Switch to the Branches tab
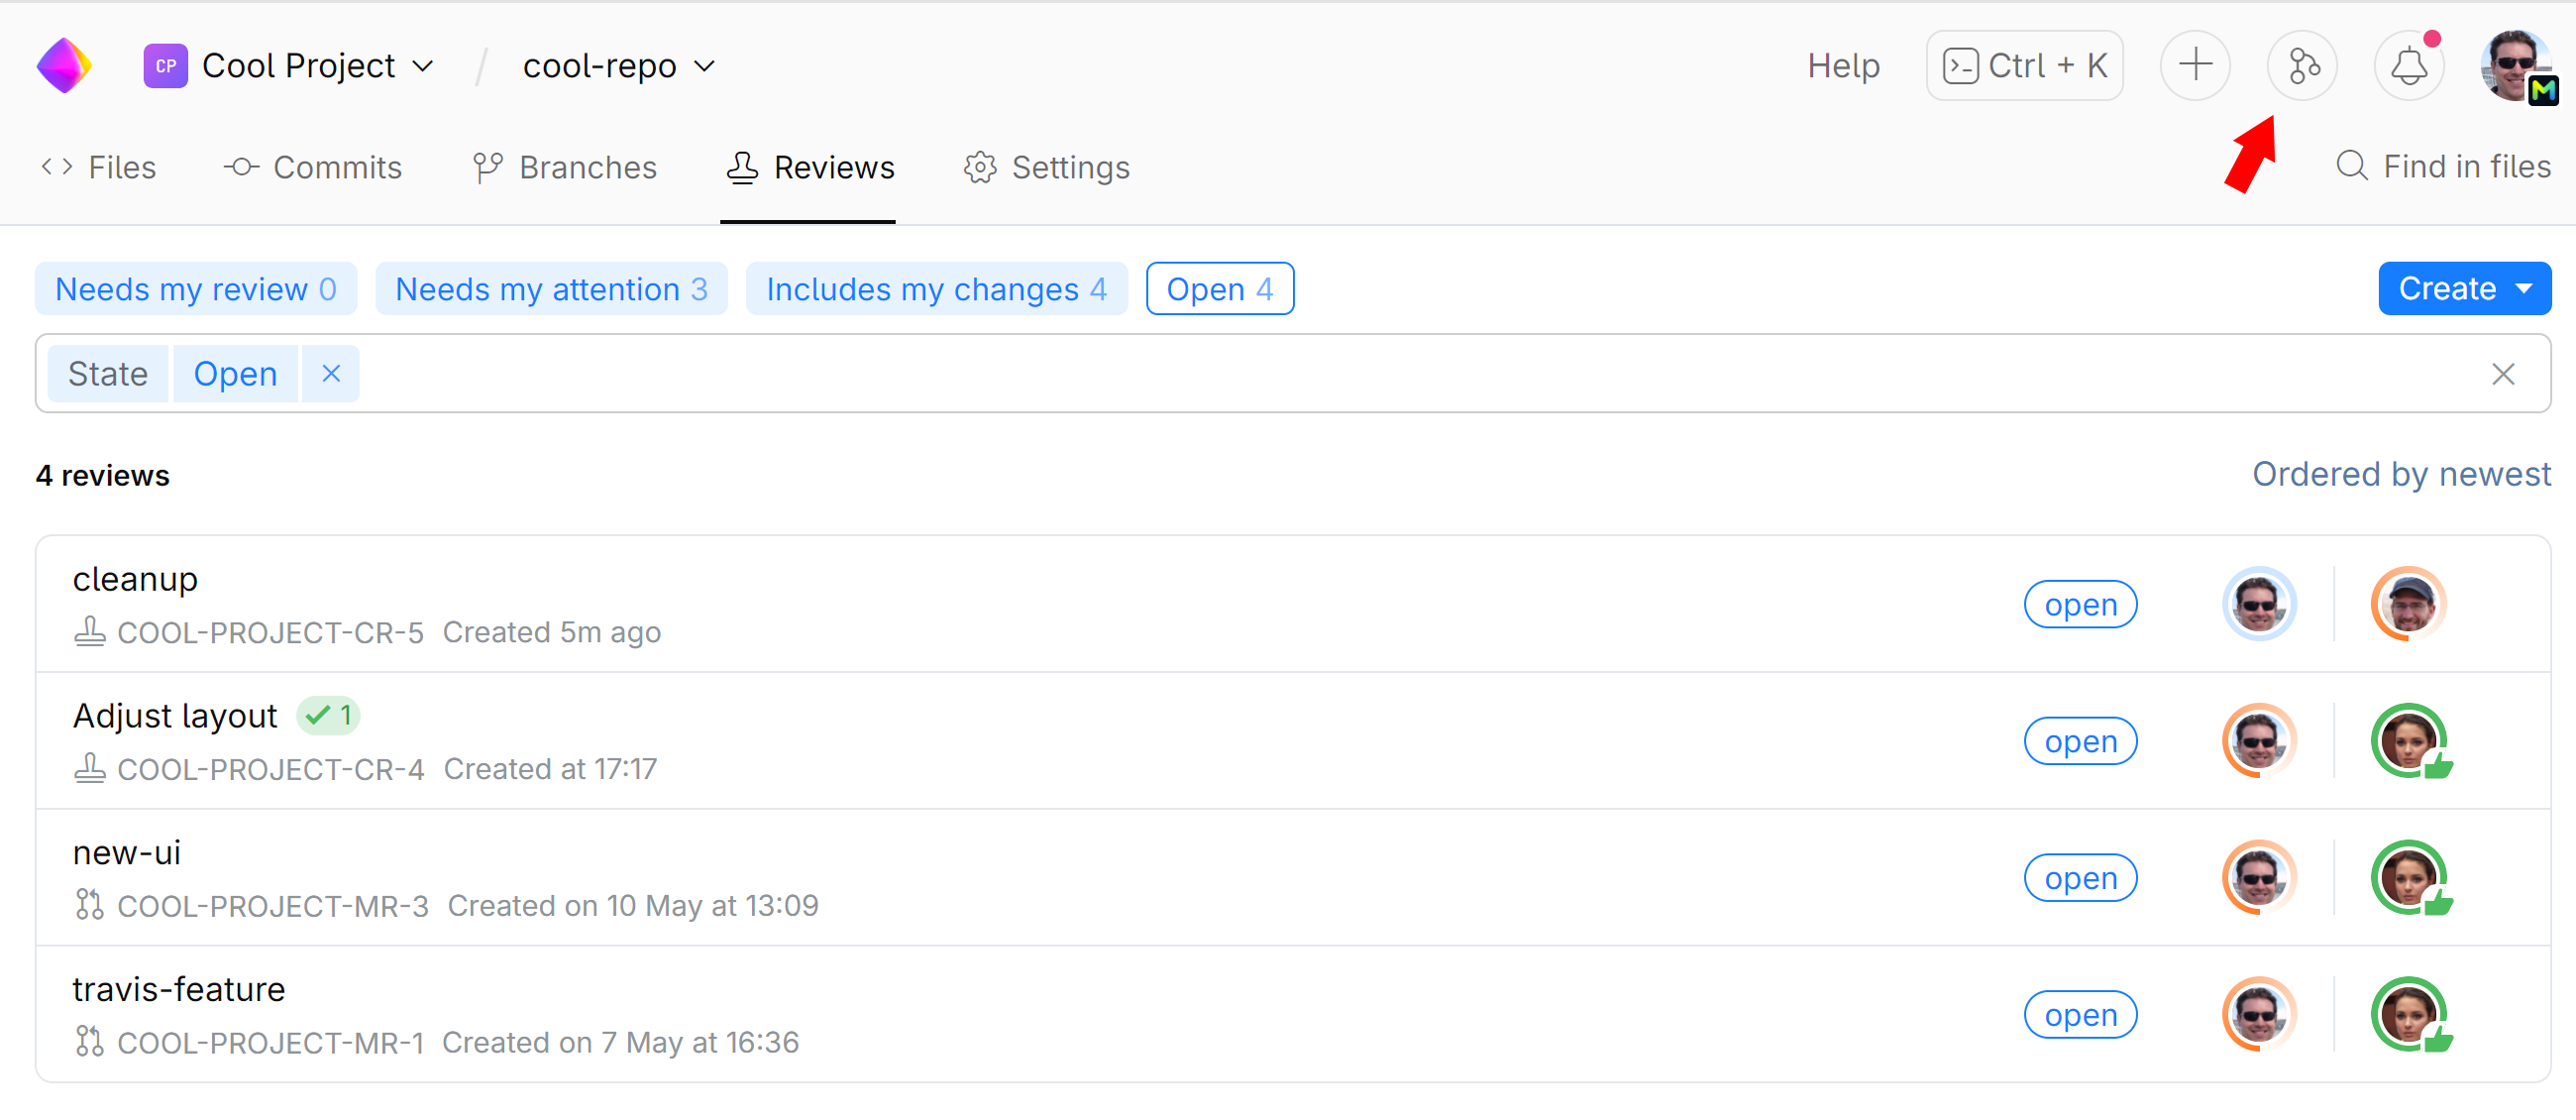 click(x=565, y=167)
